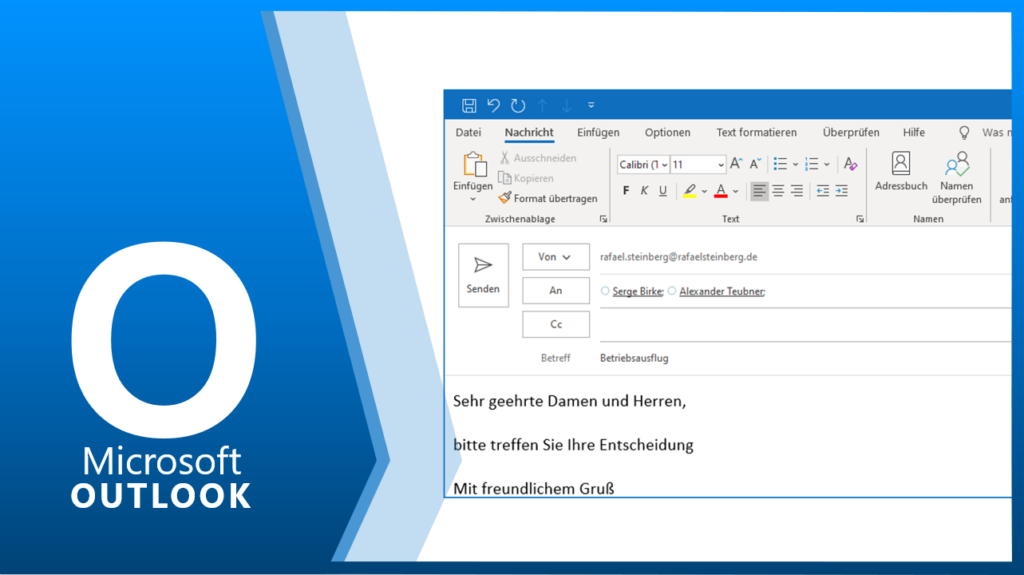This screenshot has width=1024, height=575.
Task: Click the lightbulb search icon
Action: coord(964,133)
